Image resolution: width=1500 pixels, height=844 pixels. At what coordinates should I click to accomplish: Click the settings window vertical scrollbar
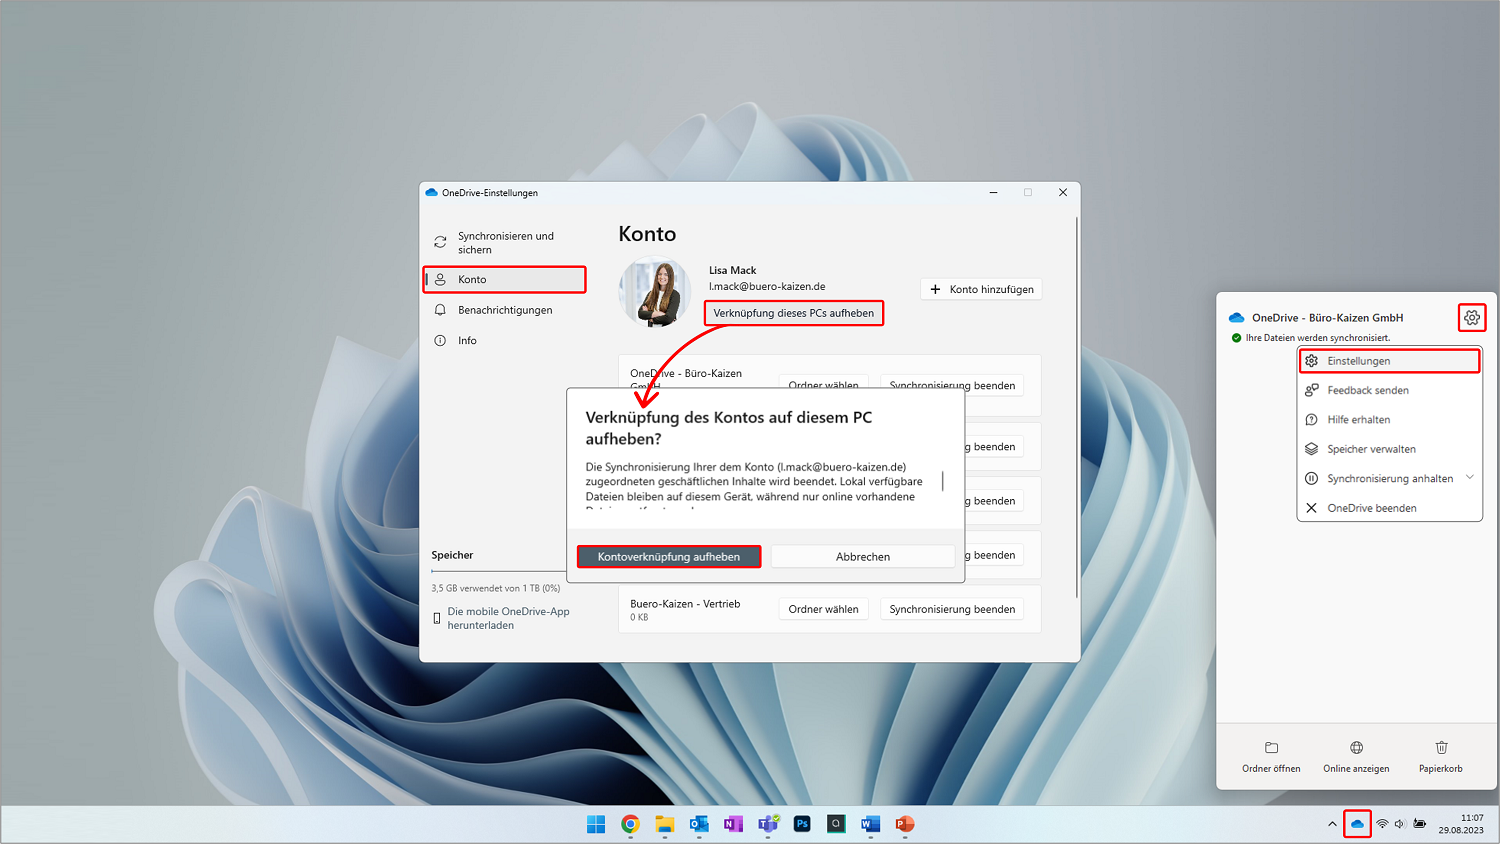pyautogui.click(x=1077, y=408)
